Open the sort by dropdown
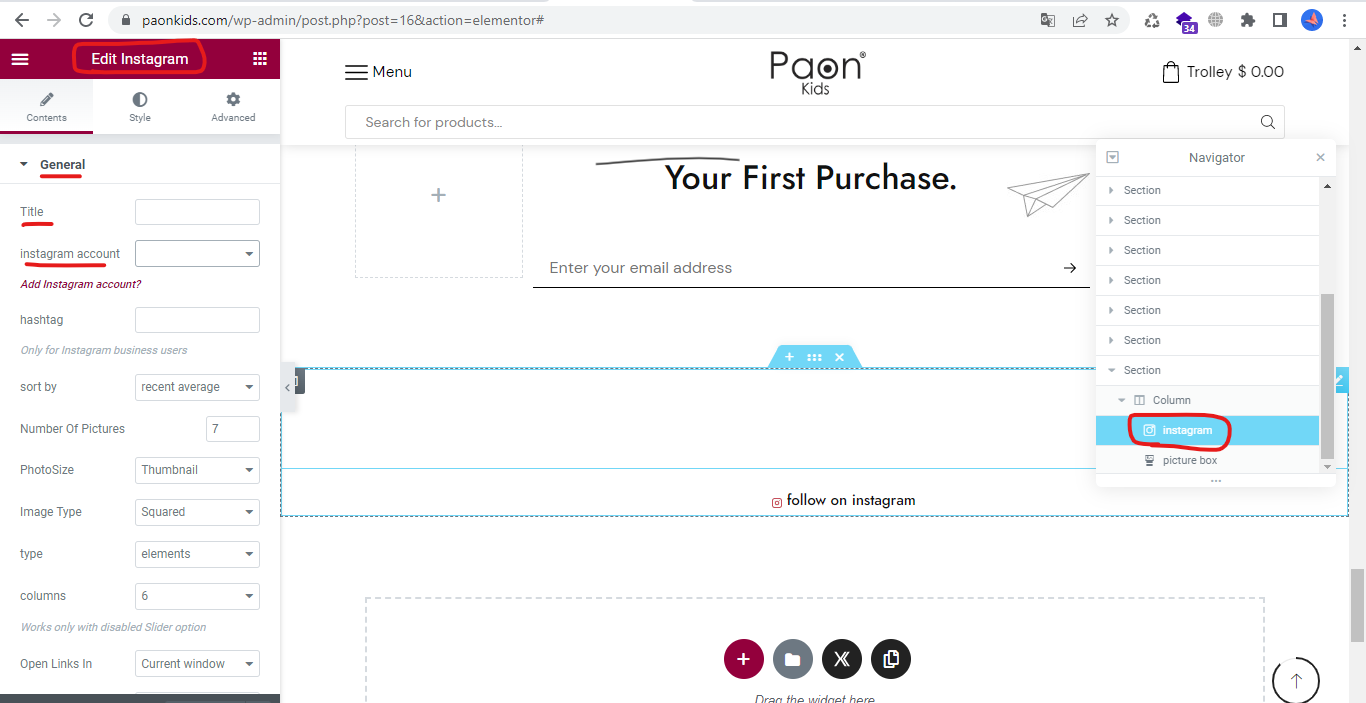The height and width of the screenshot is (703, 1366). (197, 387)
